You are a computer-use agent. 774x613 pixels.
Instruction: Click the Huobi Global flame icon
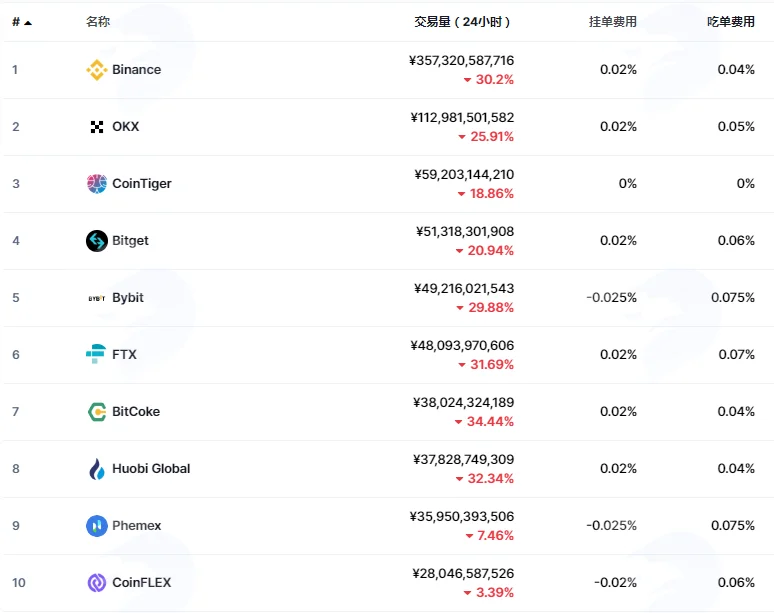pyautogui.click(x=97, y=469)
